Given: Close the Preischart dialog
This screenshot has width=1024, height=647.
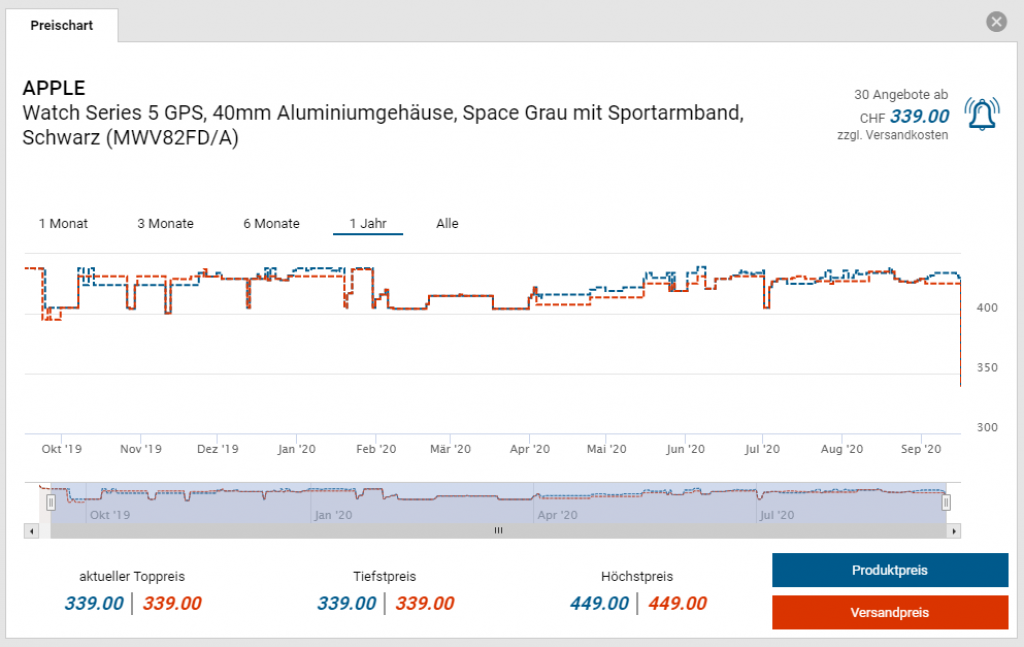Looking at the screenshot, I should pyautogui.click(x=996, y=22).
